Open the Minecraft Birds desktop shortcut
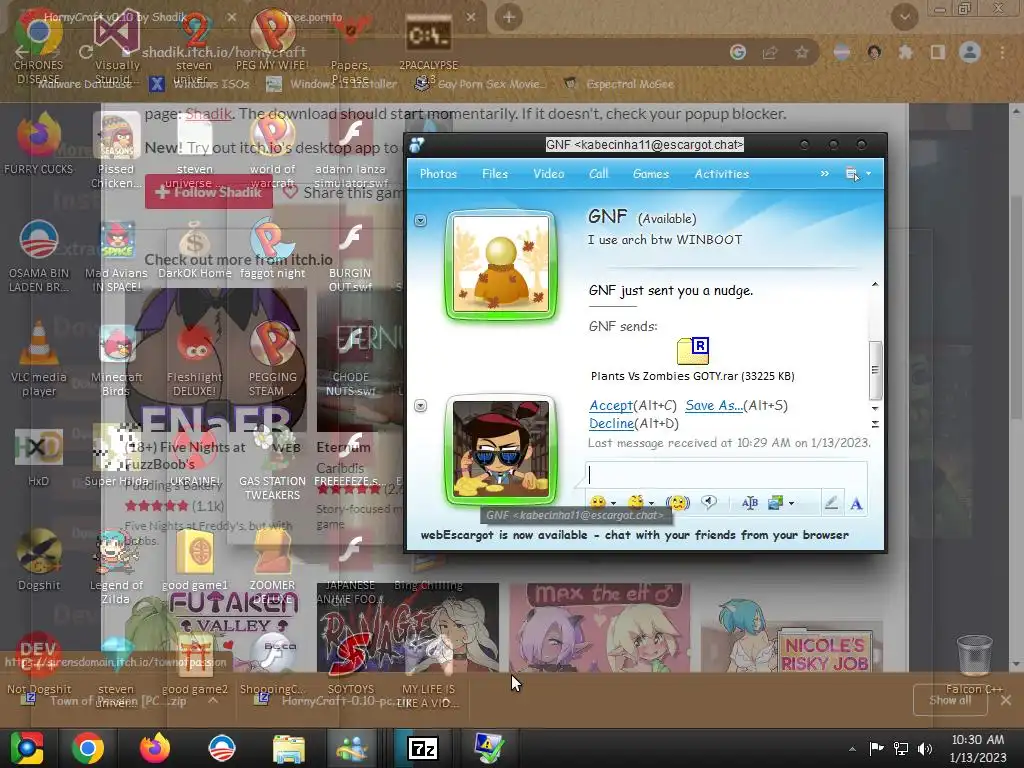 [116, 360]
